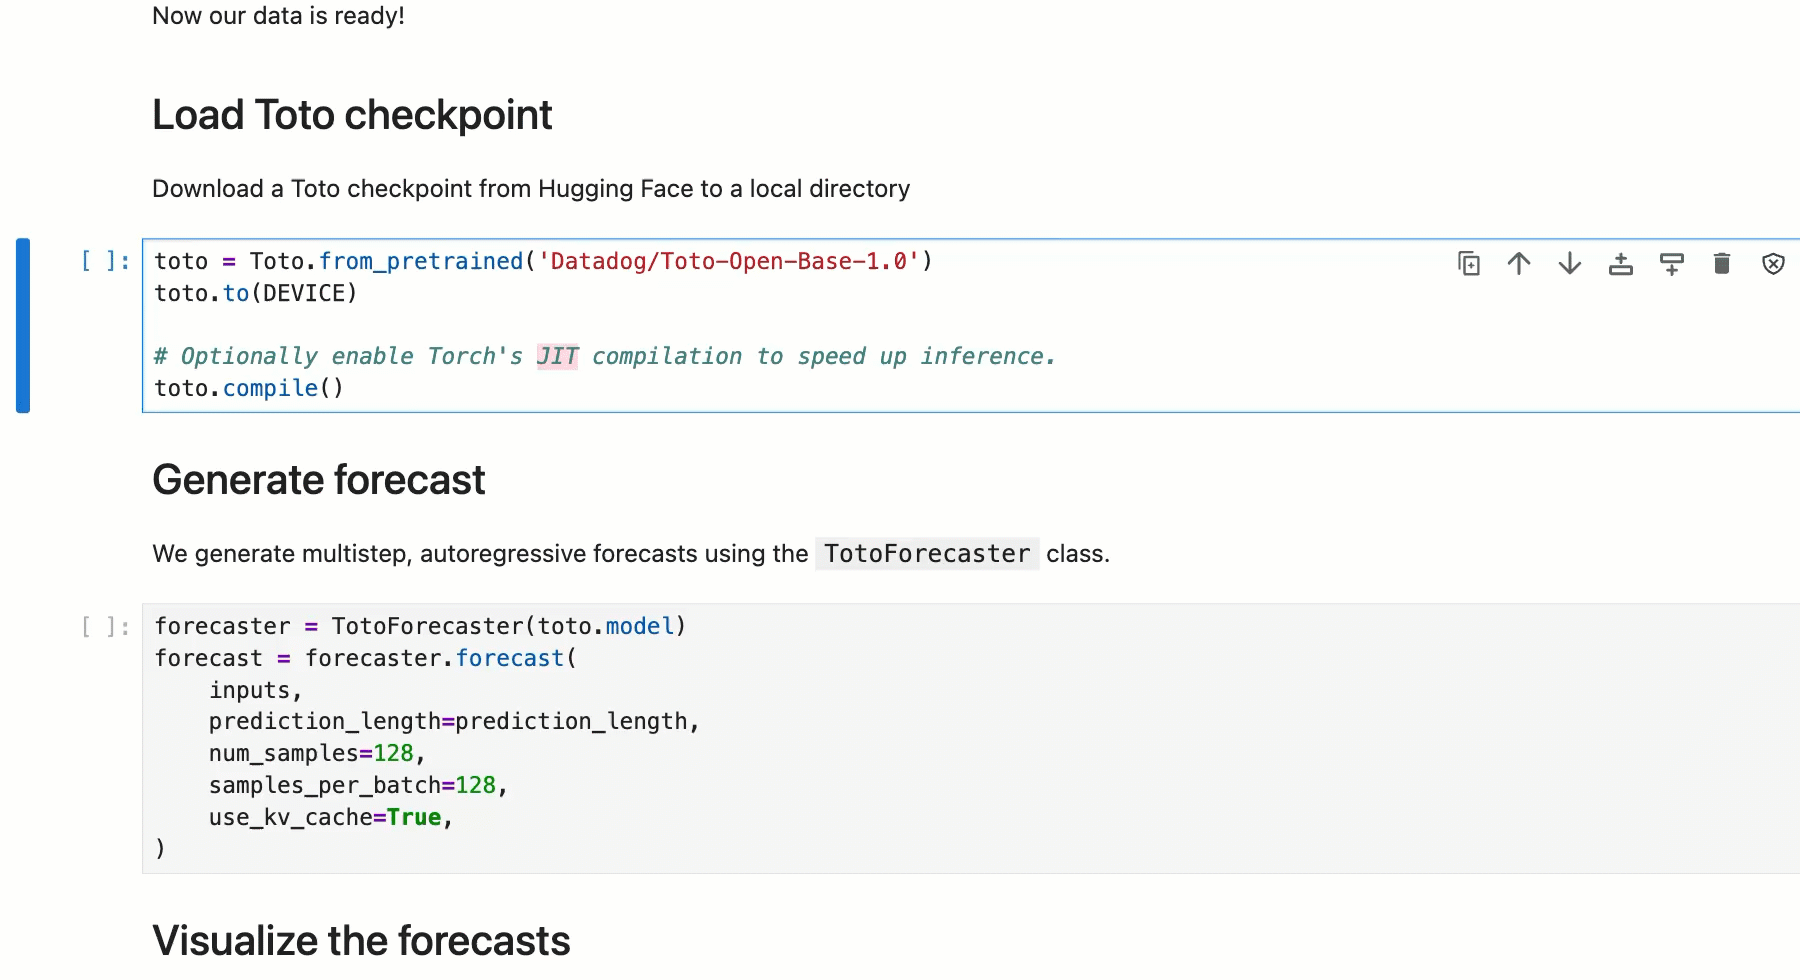
Task: Delete the selected cell using trash icon
Action: pos(1722,263)
